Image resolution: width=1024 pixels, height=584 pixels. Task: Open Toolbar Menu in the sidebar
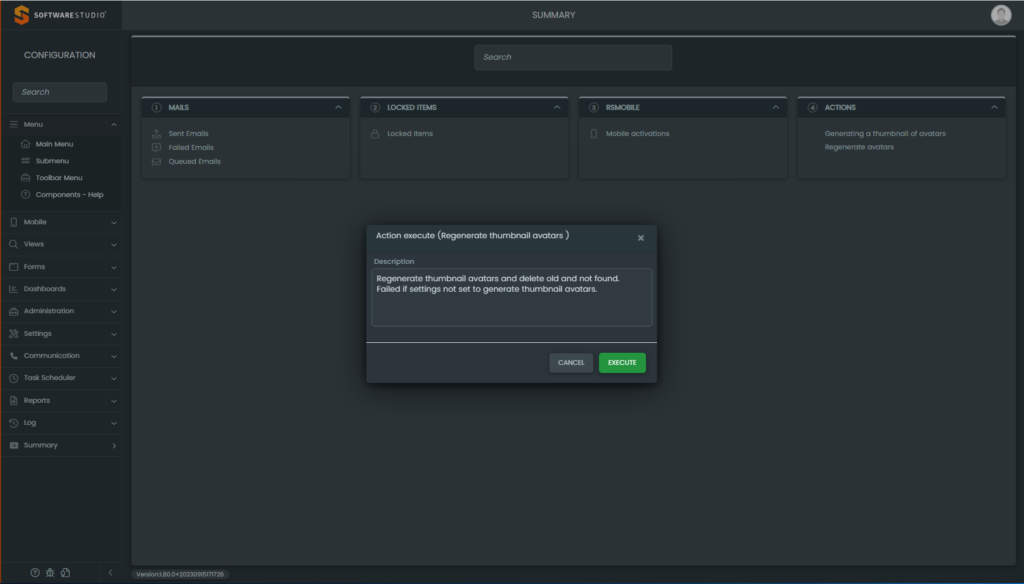tap(59, 178)
